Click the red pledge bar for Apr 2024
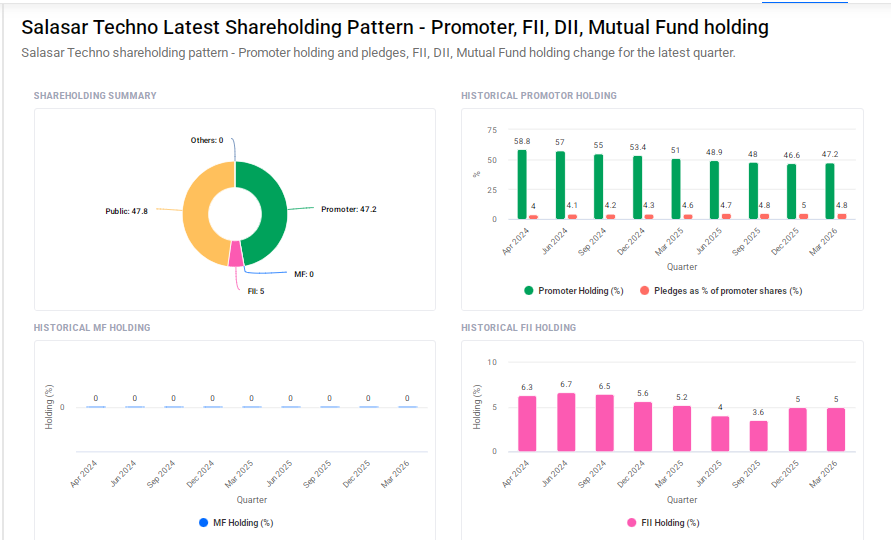The image size is (891, 540). [x=533, y=217]
